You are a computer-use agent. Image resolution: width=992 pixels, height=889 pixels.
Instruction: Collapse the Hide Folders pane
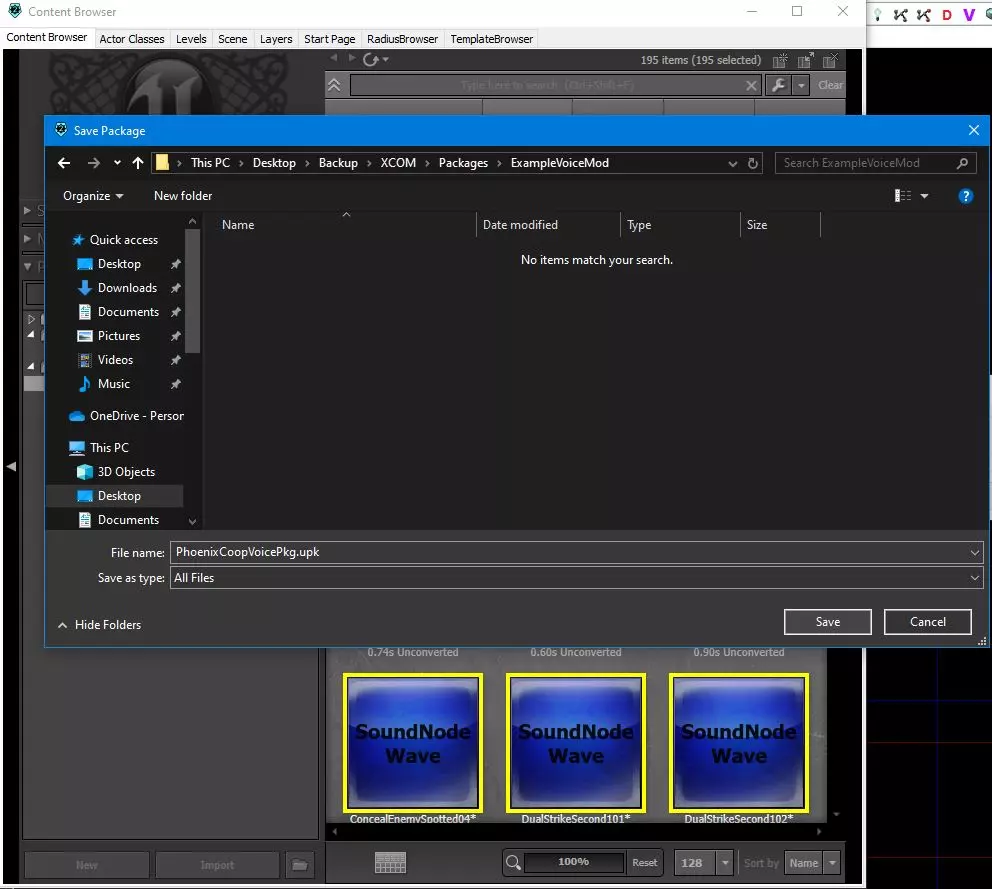99,625
